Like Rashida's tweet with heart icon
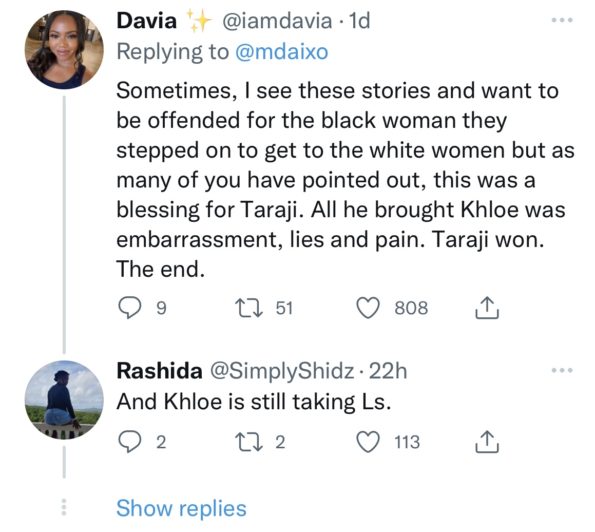The width and height of the screenshot is (595, 532). click(368, 442)
